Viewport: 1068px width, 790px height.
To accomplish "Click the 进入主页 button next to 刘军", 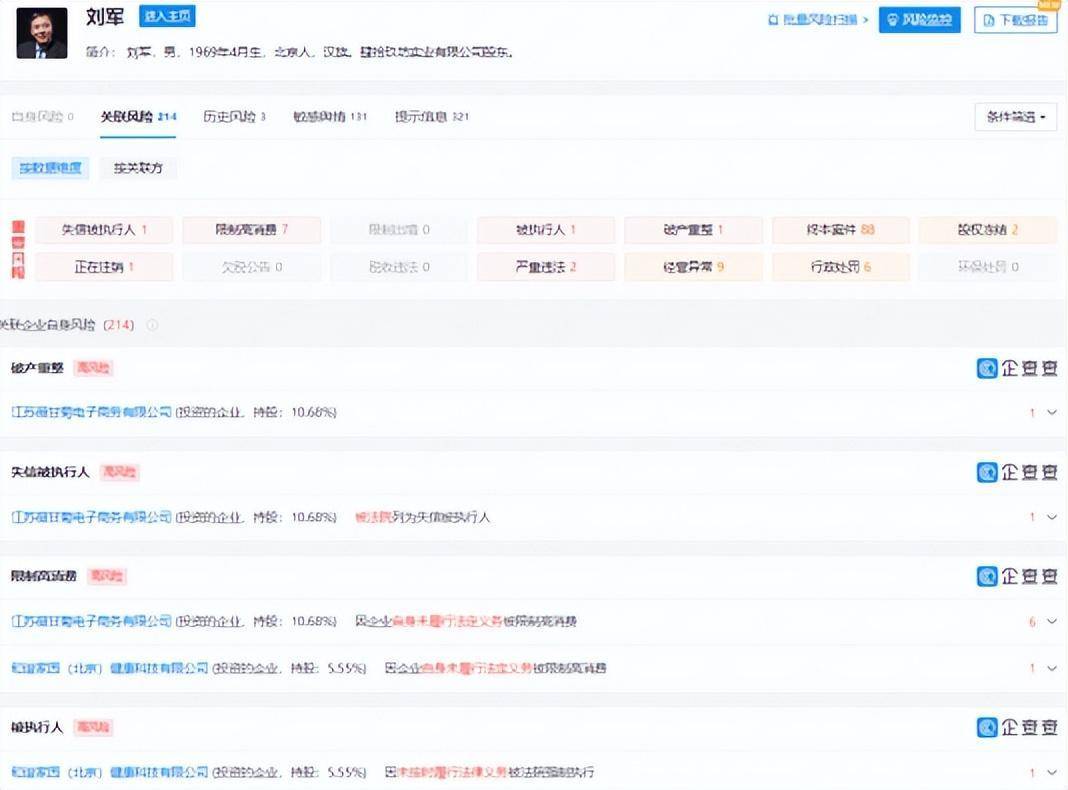I will click(x=167, y=16).
